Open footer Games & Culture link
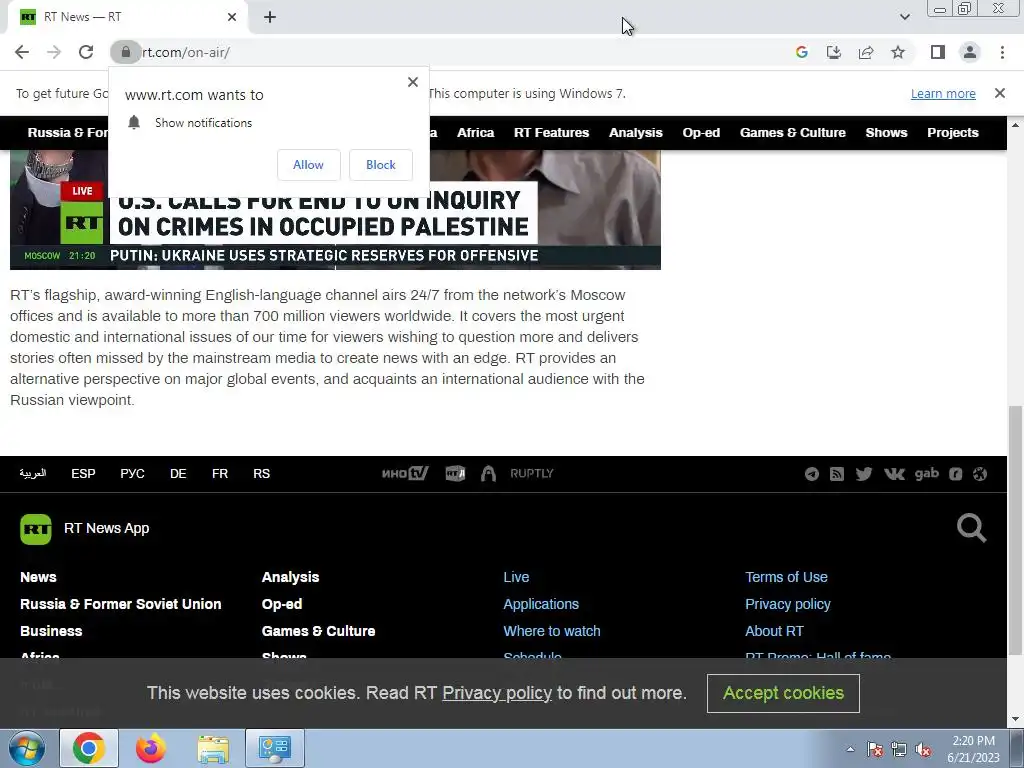The image size is (1024, 768). [318, 631]
